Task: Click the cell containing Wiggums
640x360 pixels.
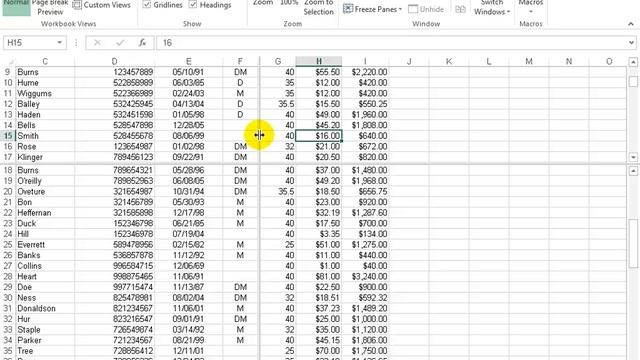Action: tap(45, 93)
